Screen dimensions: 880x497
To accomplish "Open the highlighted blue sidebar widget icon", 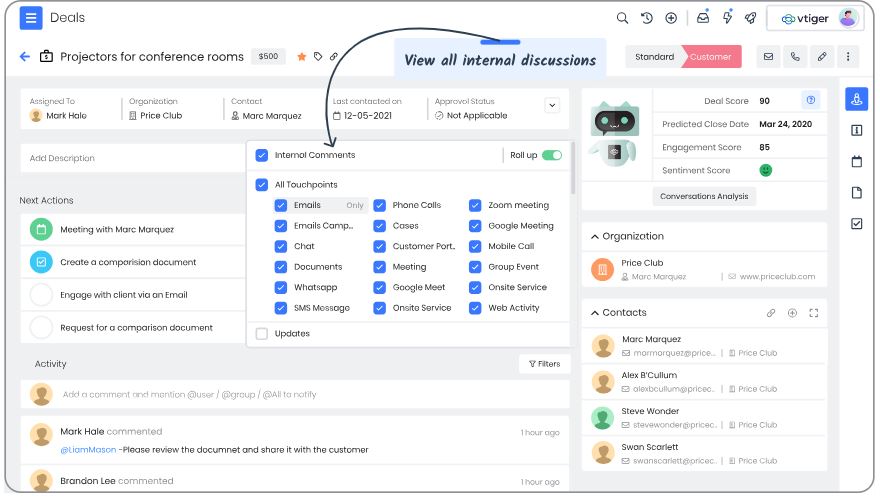I will (x=856, y=99).
